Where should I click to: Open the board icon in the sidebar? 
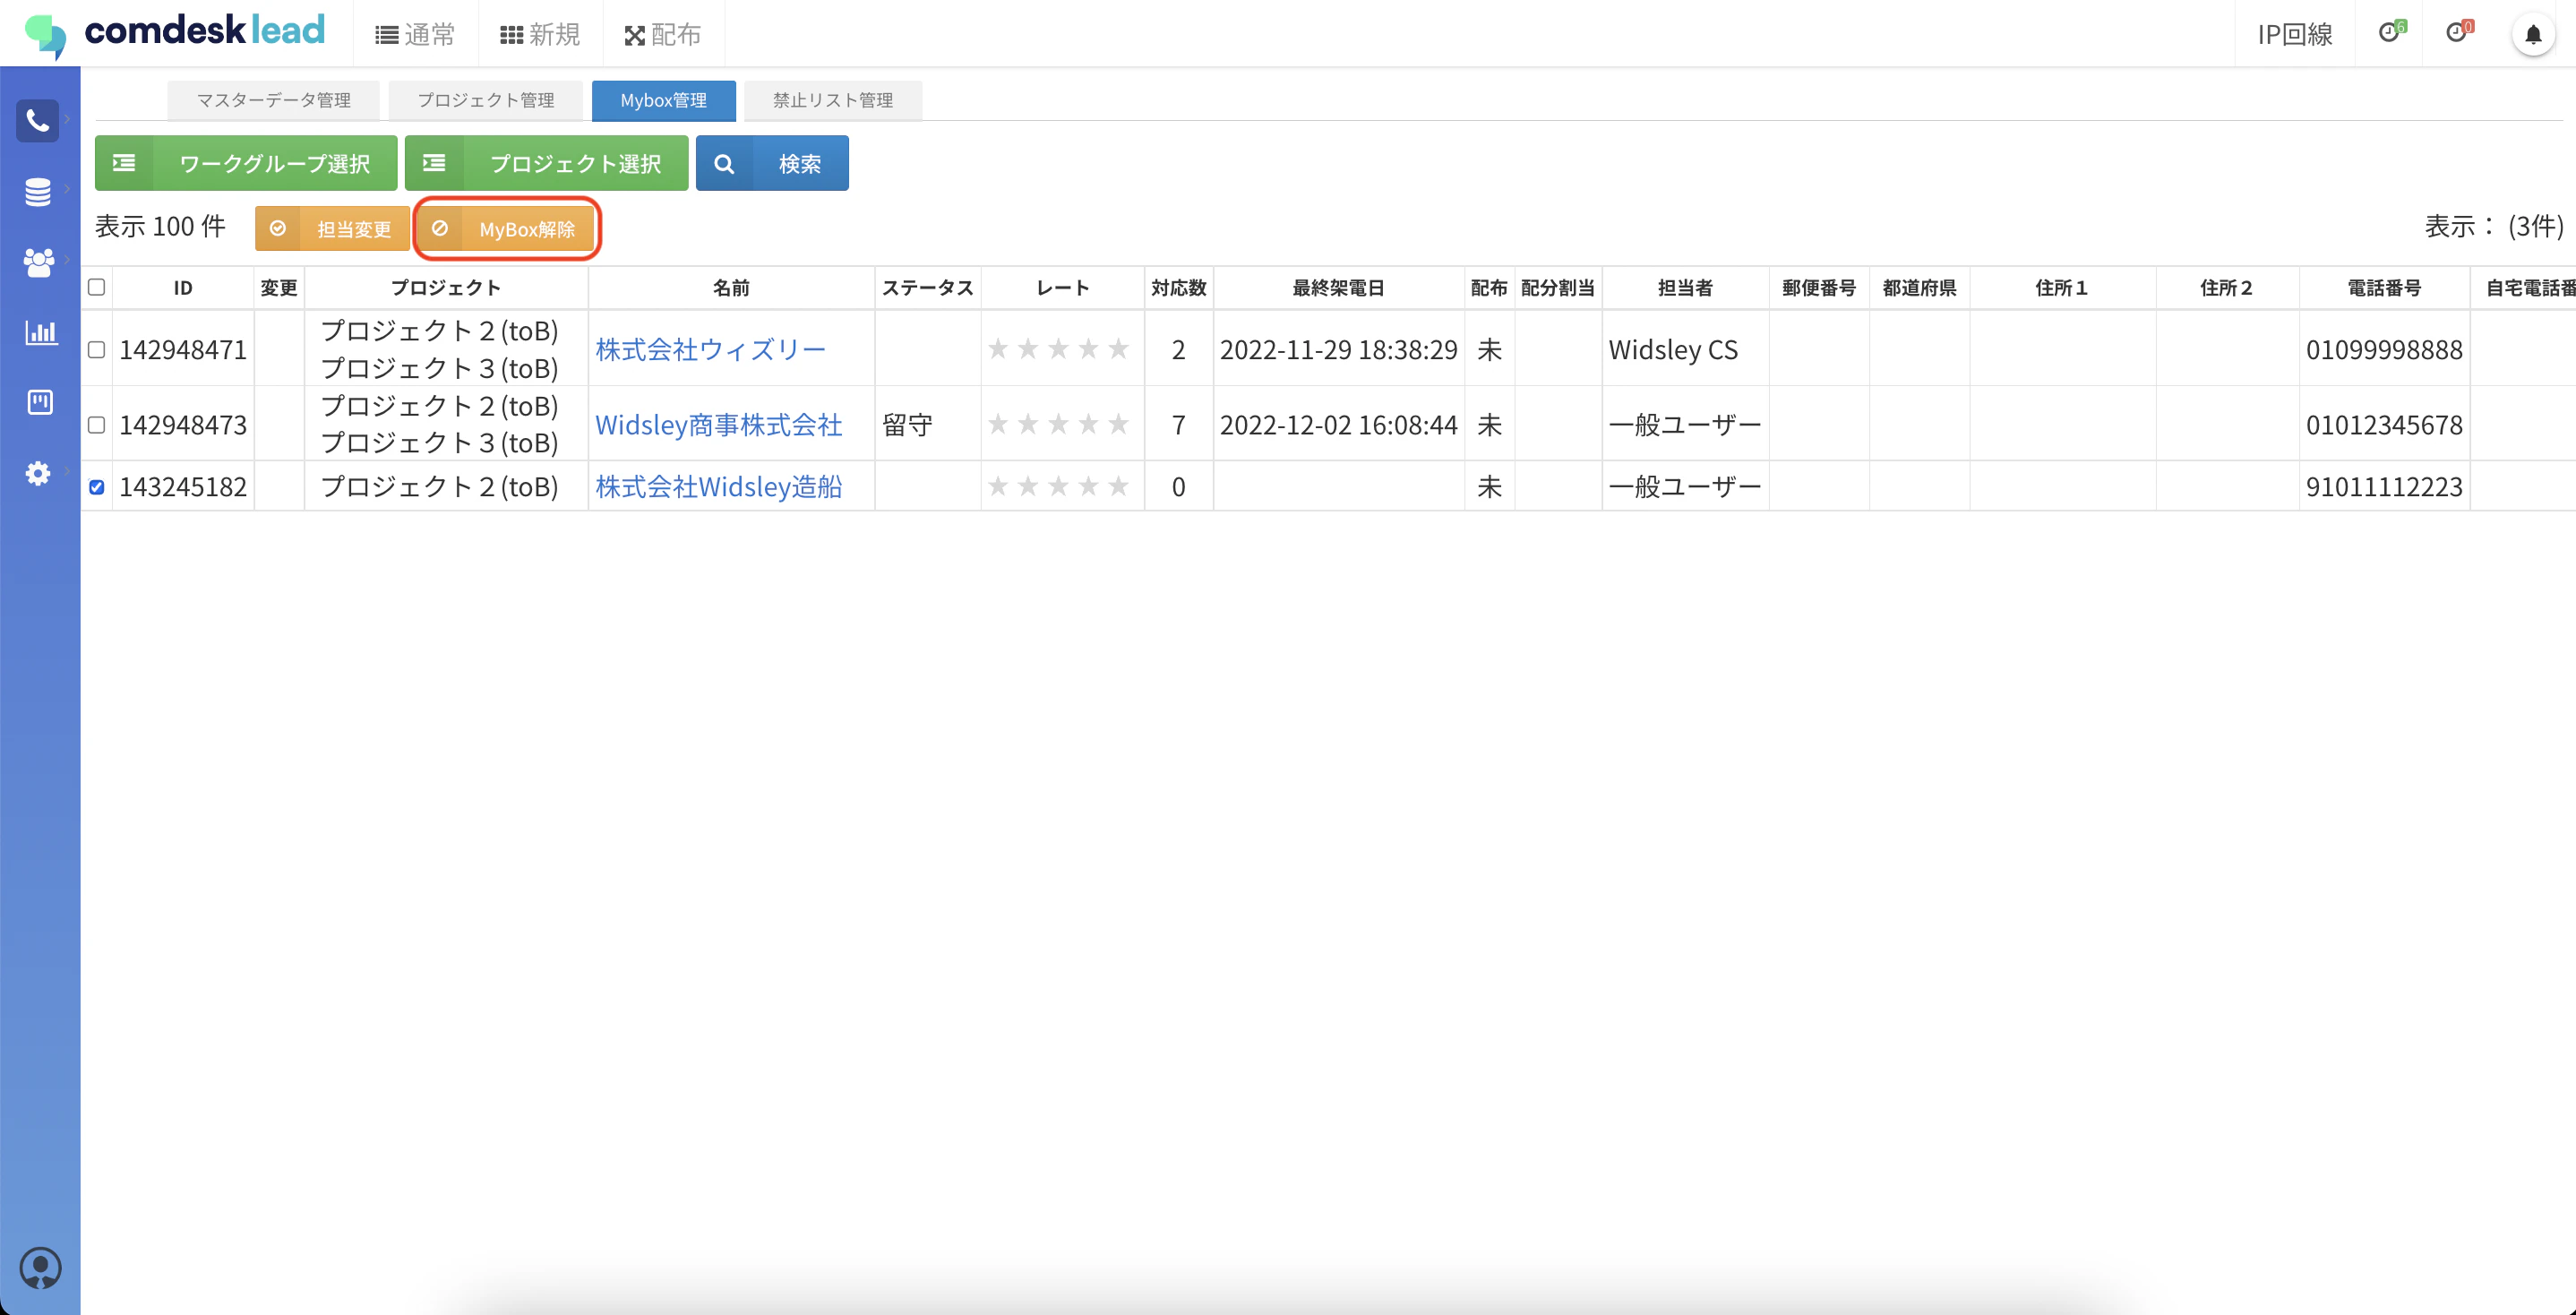[x=40, y=402]
